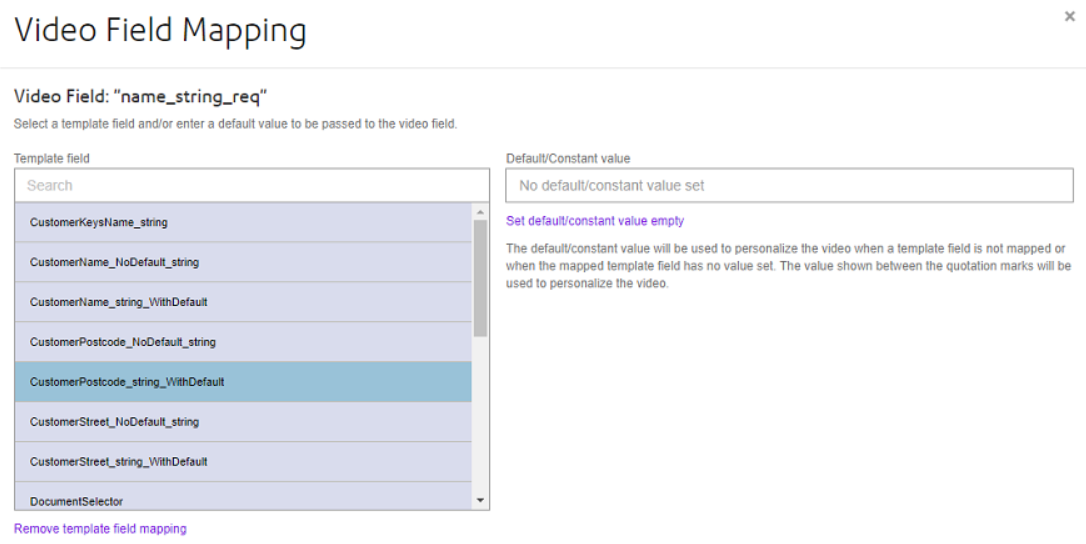This screenshot has width=1086, height=544.
Task: Select CustomerStreet_string_WithDefault entry
Action: (x=243, y=462)
